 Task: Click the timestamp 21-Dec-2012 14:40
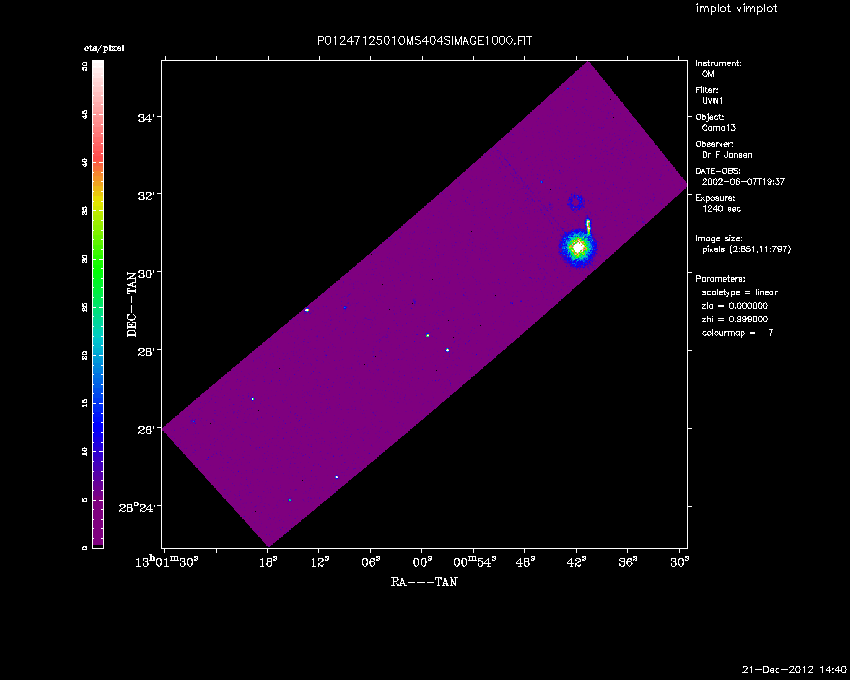pos(794,670)
